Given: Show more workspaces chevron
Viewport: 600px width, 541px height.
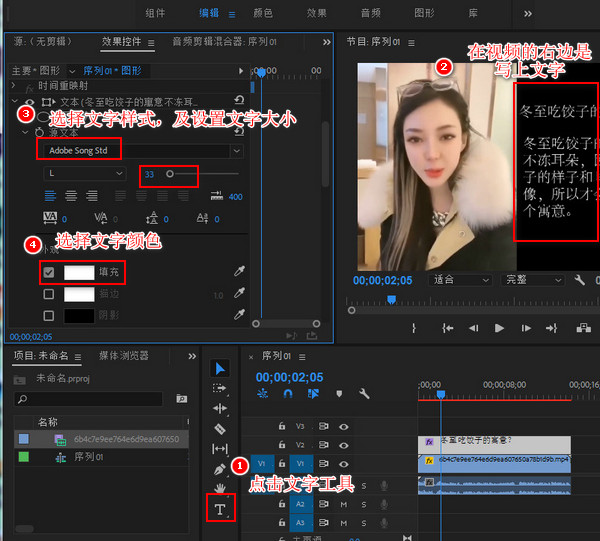Looking at the screenshot, I should (528, 14).
